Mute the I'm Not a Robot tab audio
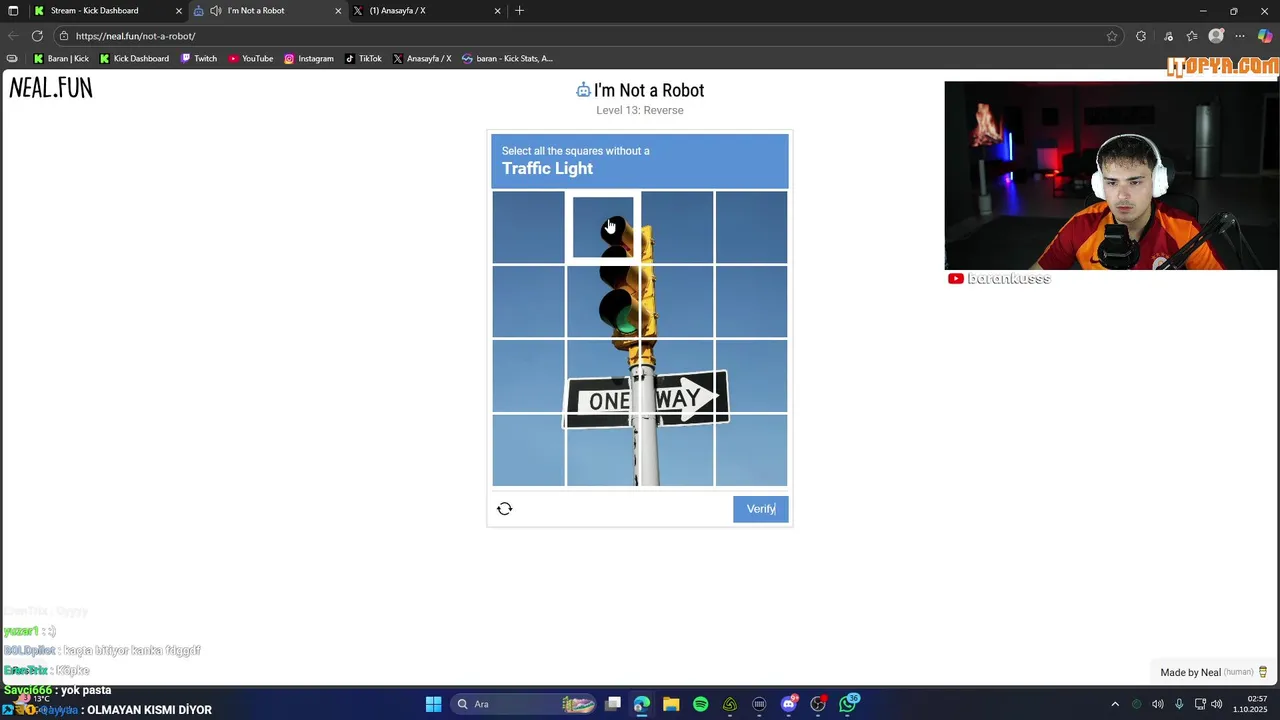 tap(216, 10)
